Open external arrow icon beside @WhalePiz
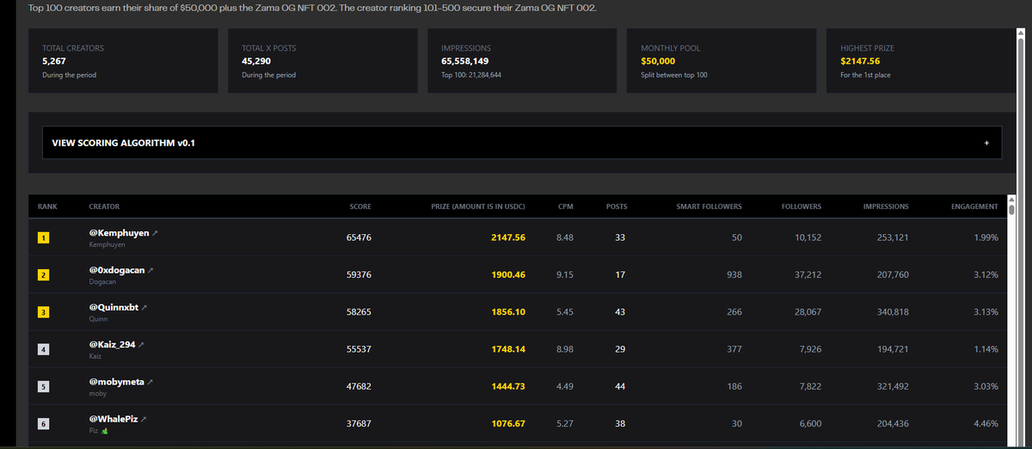 (143, 418)
